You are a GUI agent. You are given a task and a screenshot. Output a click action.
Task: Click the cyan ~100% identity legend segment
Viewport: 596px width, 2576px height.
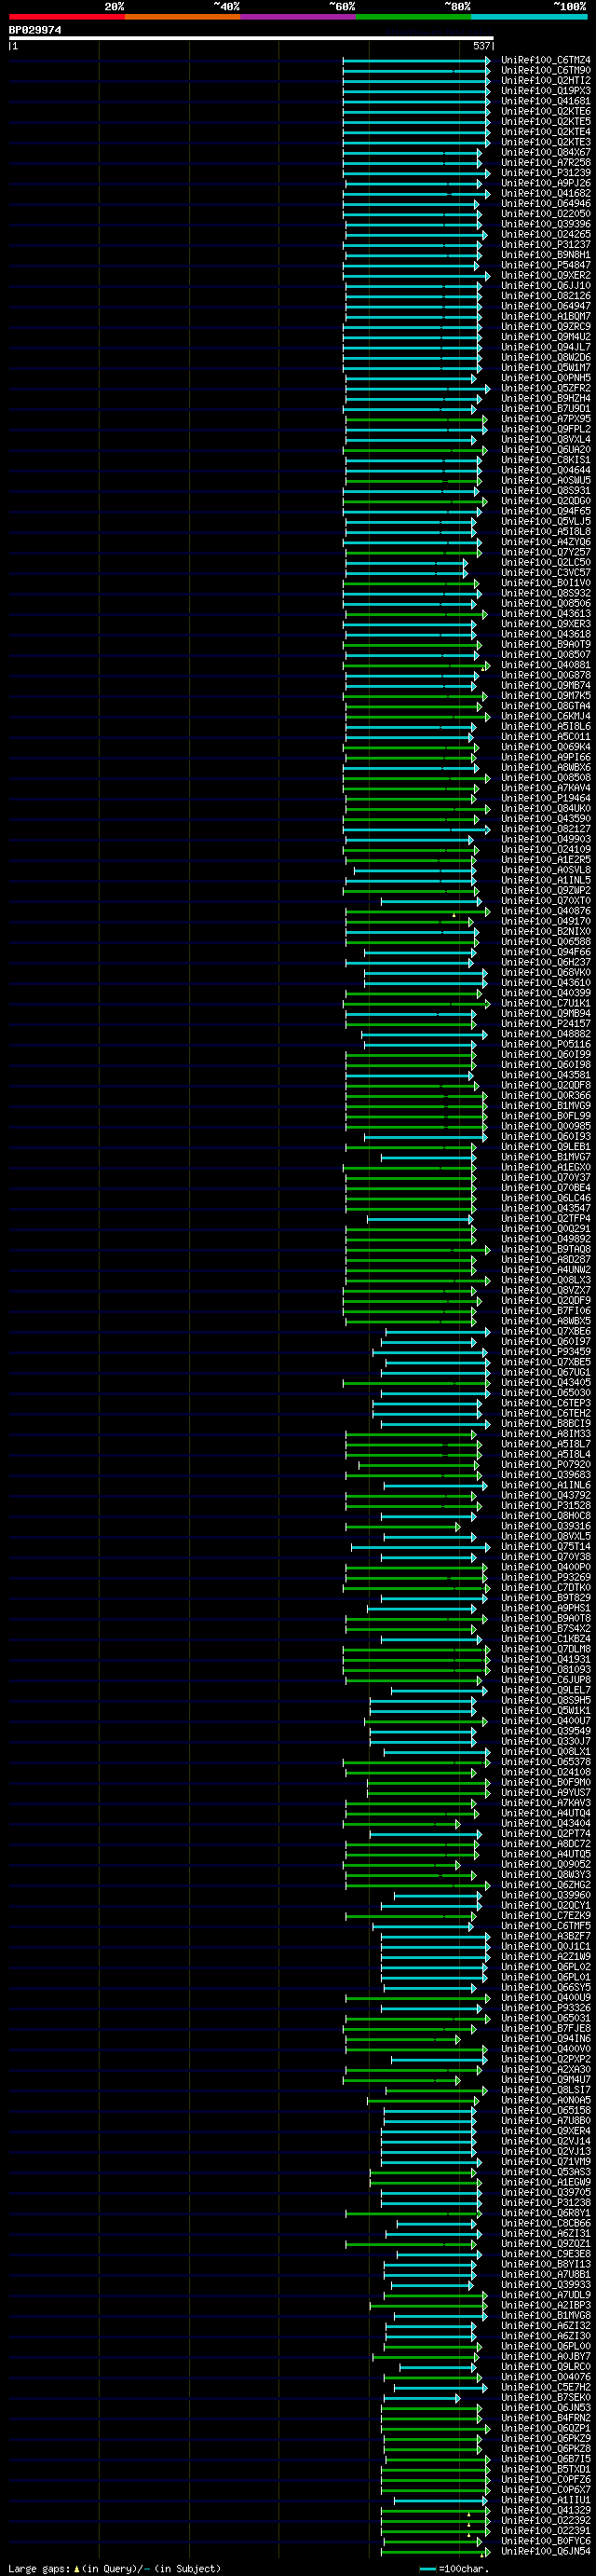(529, 16)
